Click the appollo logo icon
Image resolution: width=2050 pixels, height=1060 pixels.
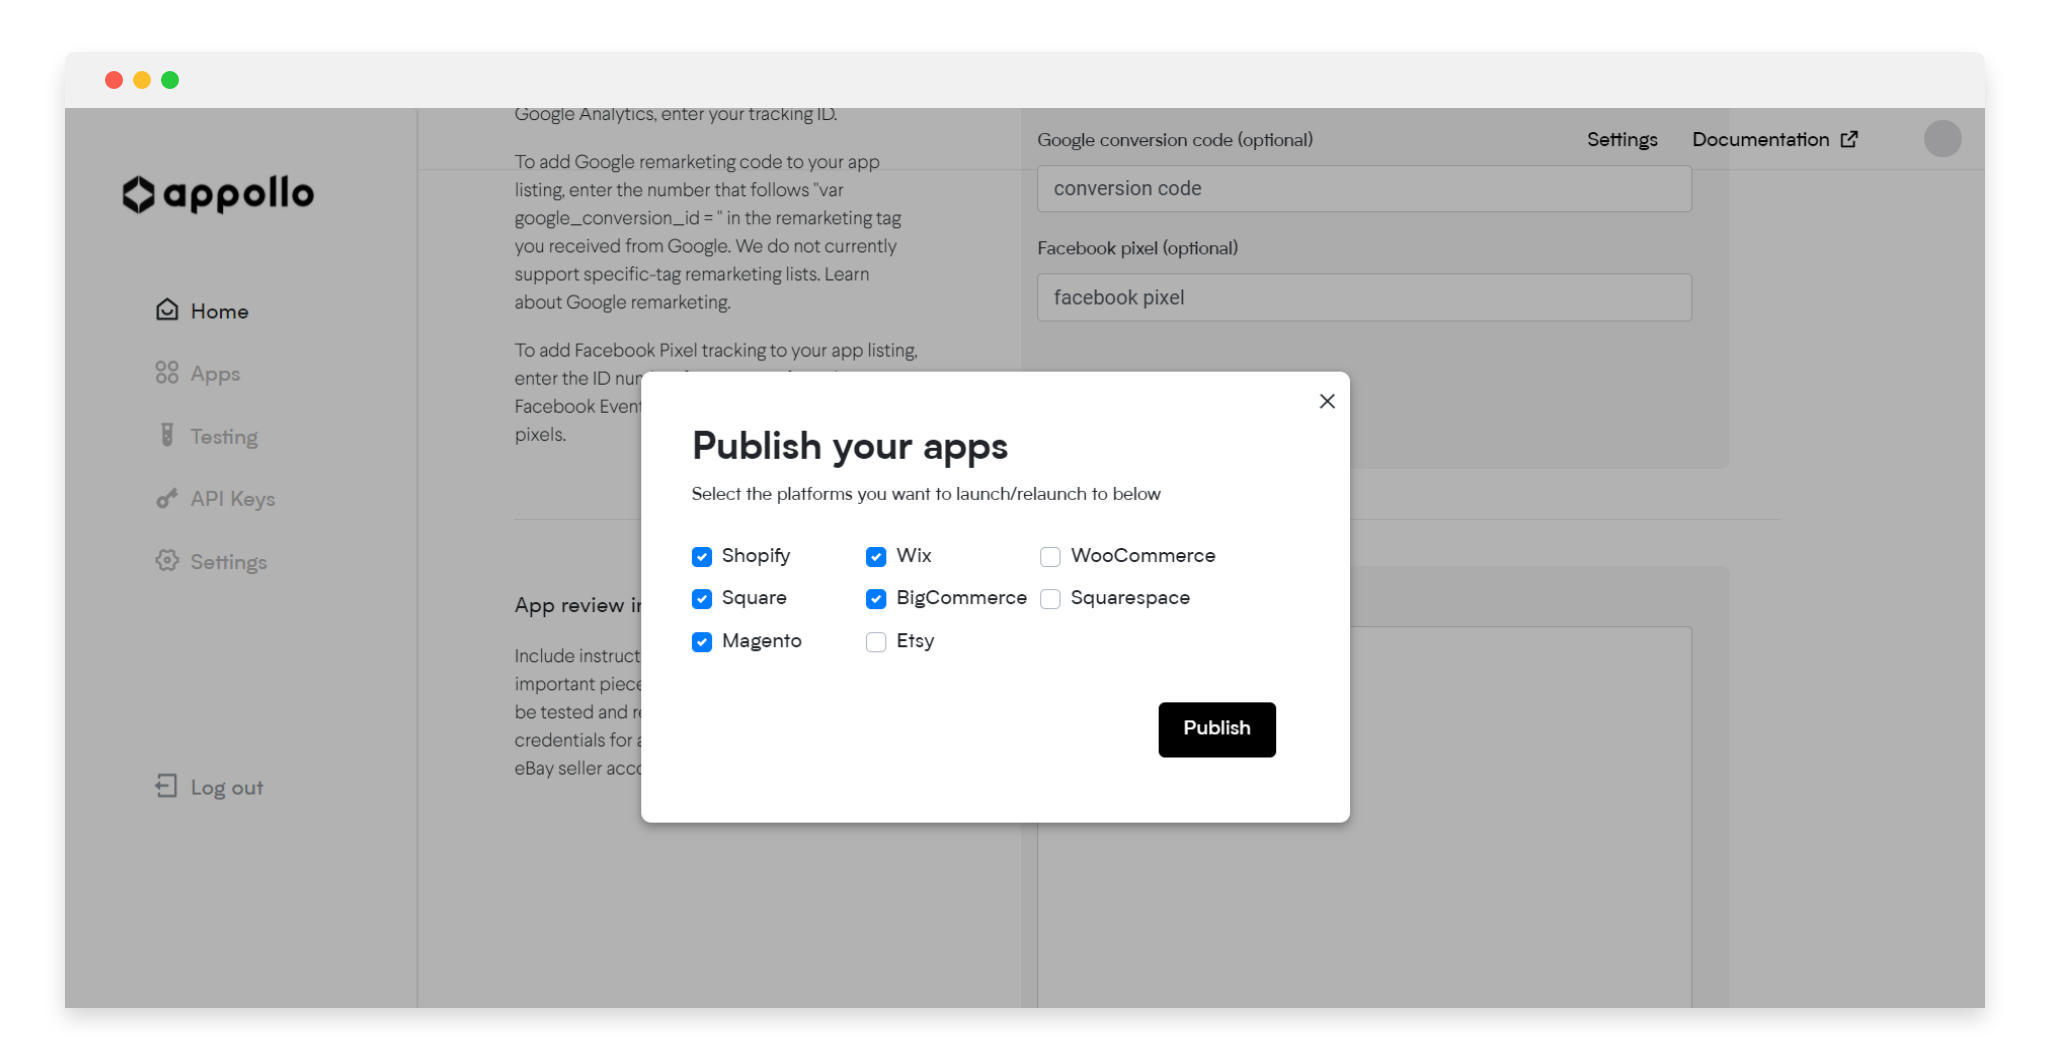pyautogui.click(x=138, y=194)
